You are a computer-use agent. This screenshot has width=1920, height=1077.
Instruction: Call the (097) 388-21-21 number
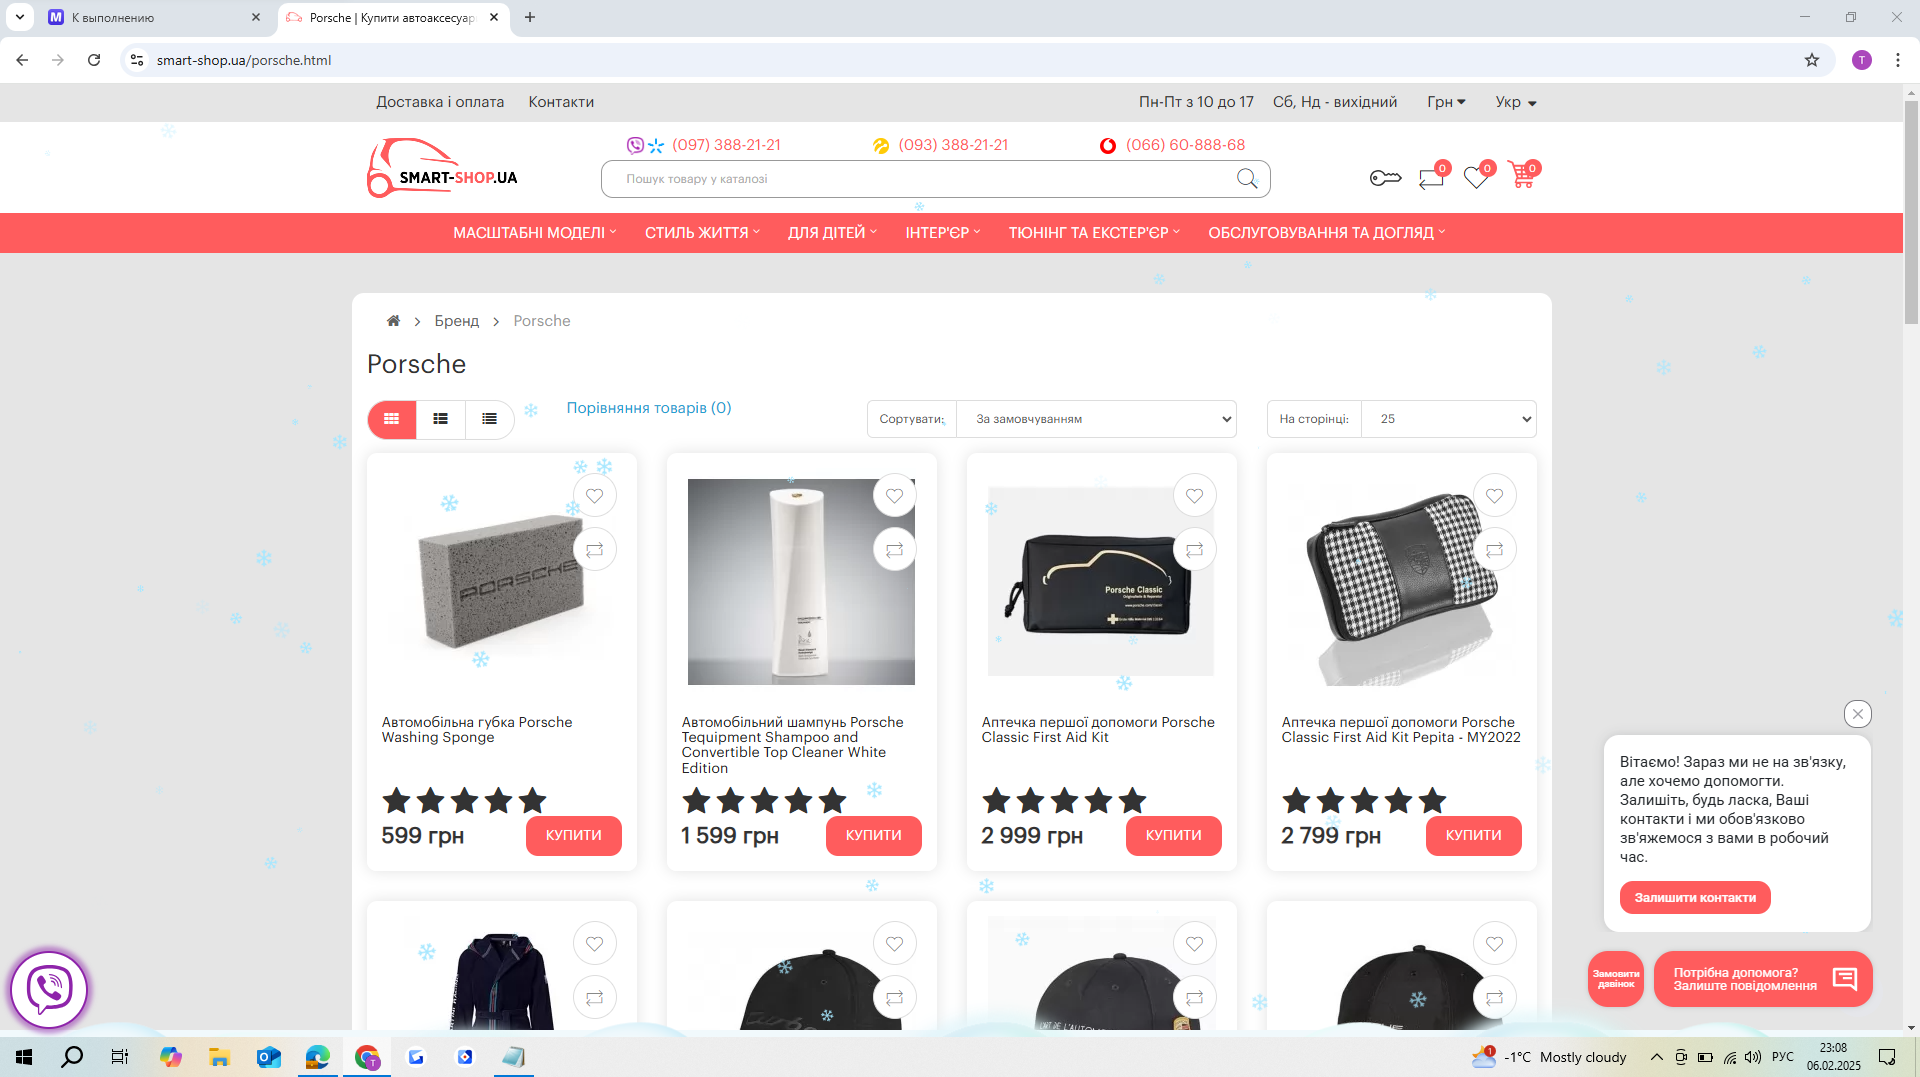click(726, 145)
